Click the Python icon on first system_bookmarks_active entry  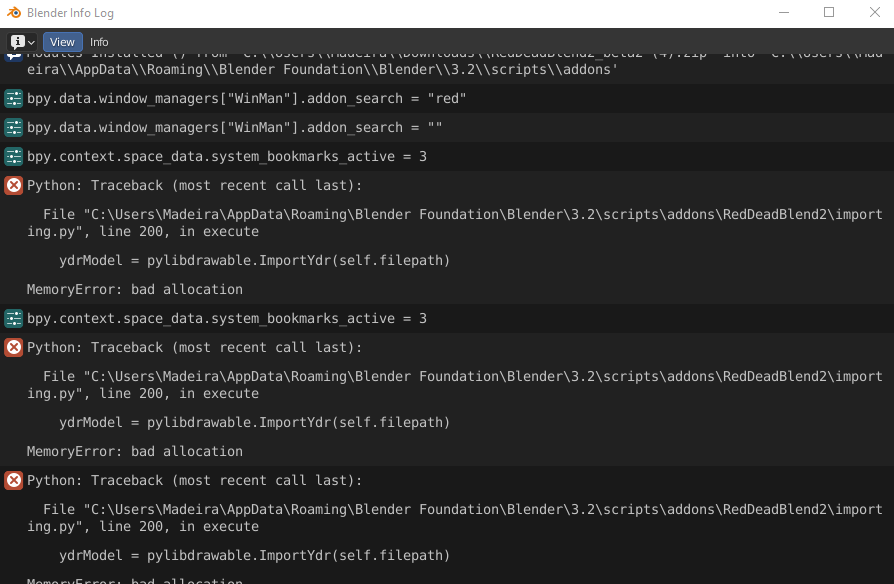[x=14, y=156]
